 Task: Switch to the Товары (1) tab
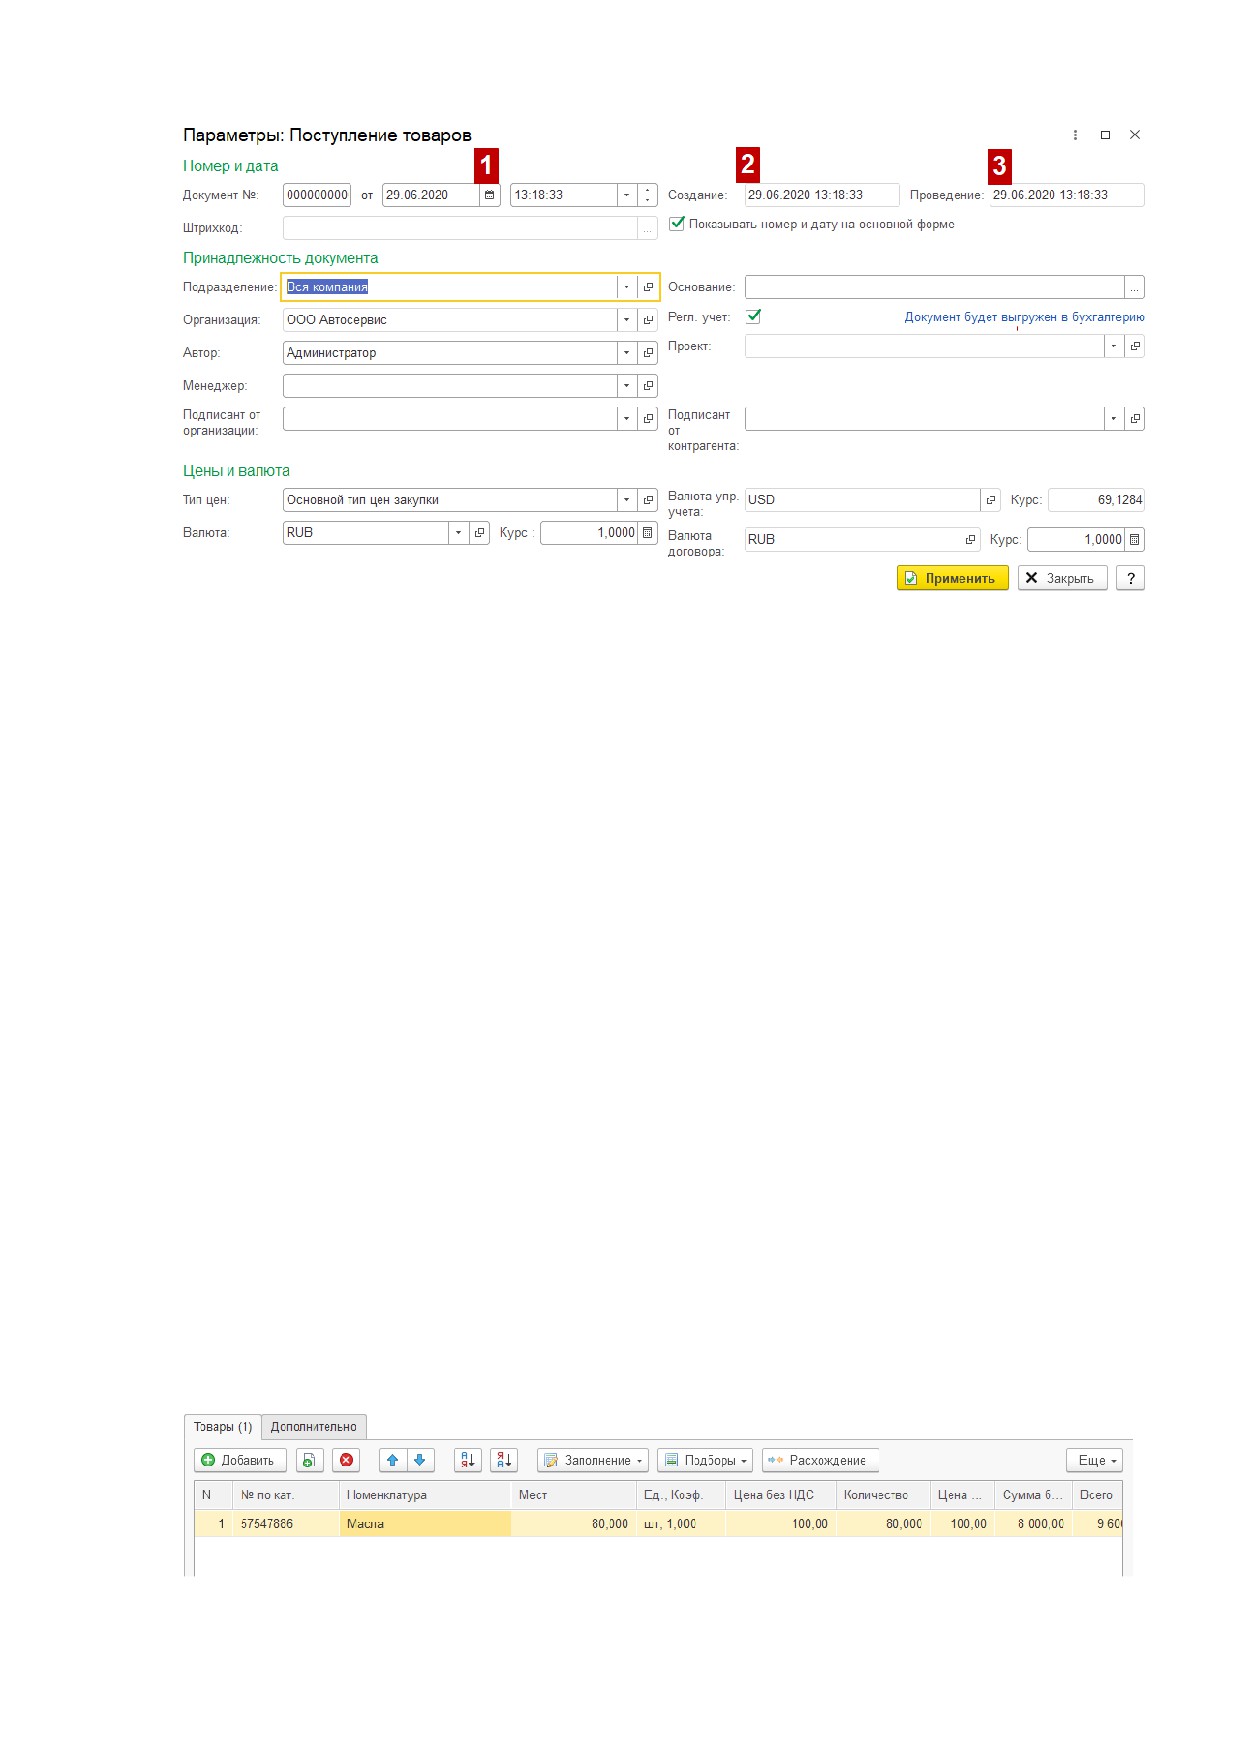pyautogui.click(x=223, y=1427)
